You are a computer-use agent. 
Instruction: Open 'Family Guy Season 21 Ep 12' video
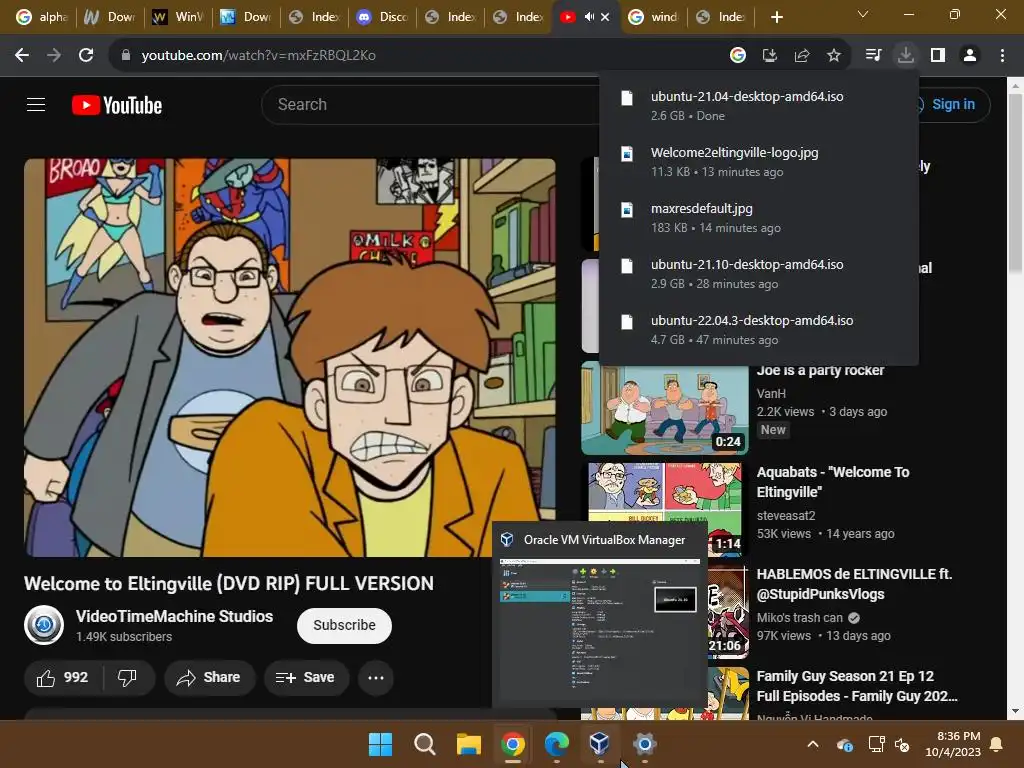856,686
